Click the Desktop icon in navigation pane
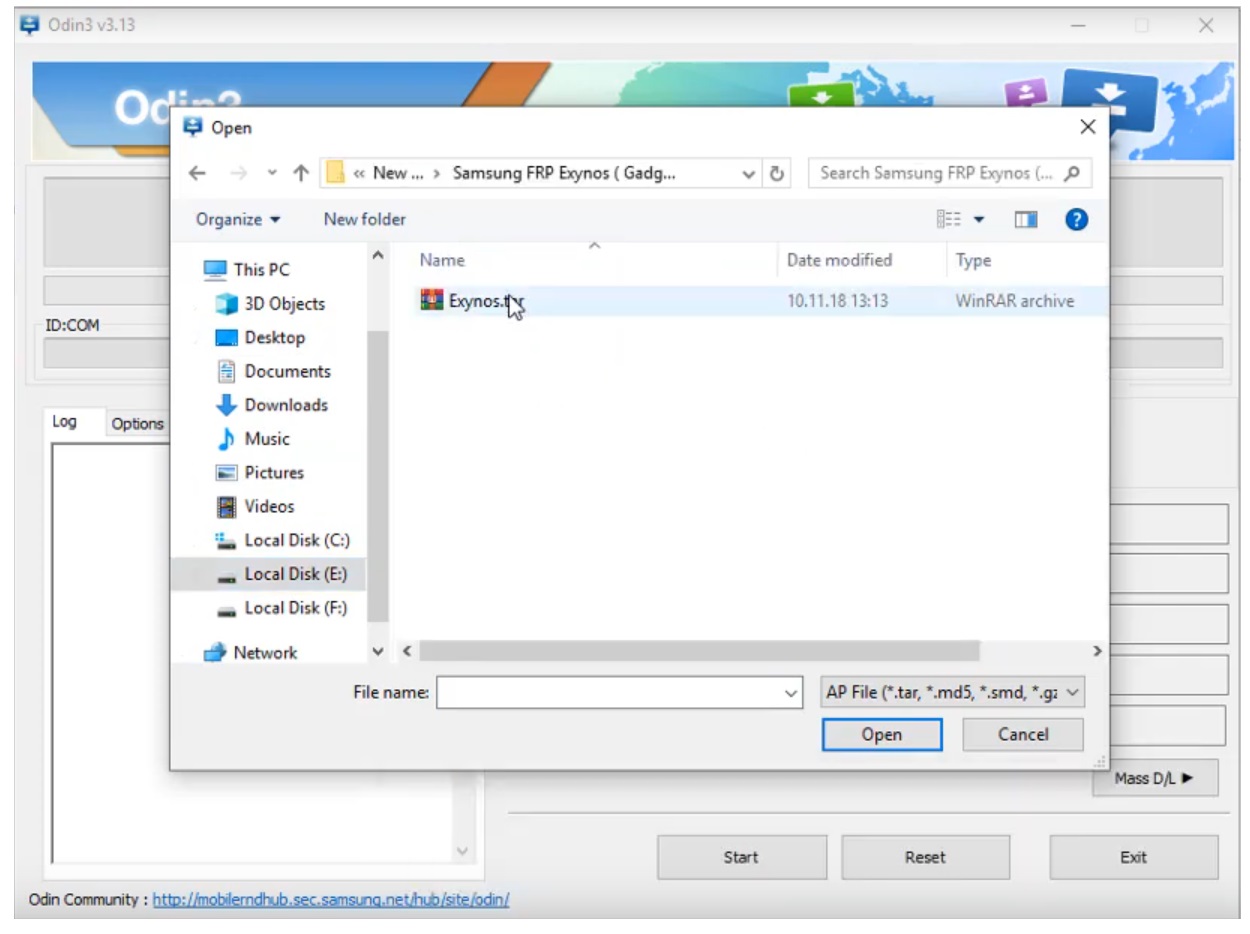Screen dimensions: 1250x934 (x=227, y=338)
